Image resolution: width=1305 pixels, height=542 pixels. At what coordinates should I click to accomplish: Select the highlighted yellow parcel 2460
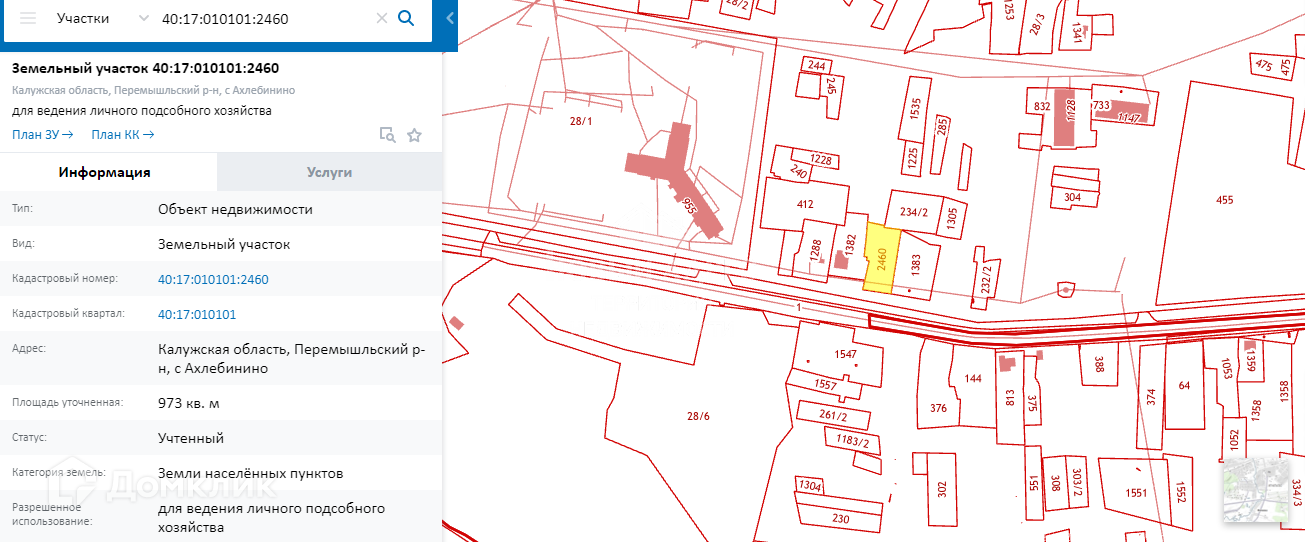click(x=881, y=258)
